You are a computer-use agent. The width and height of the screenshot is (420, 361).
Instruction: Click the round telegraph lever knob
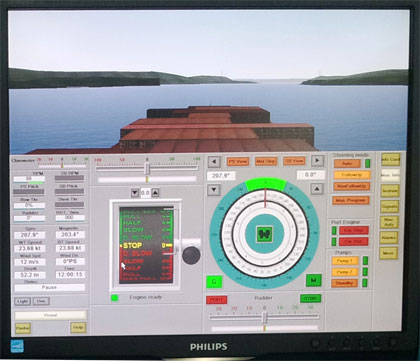point(191,255)
